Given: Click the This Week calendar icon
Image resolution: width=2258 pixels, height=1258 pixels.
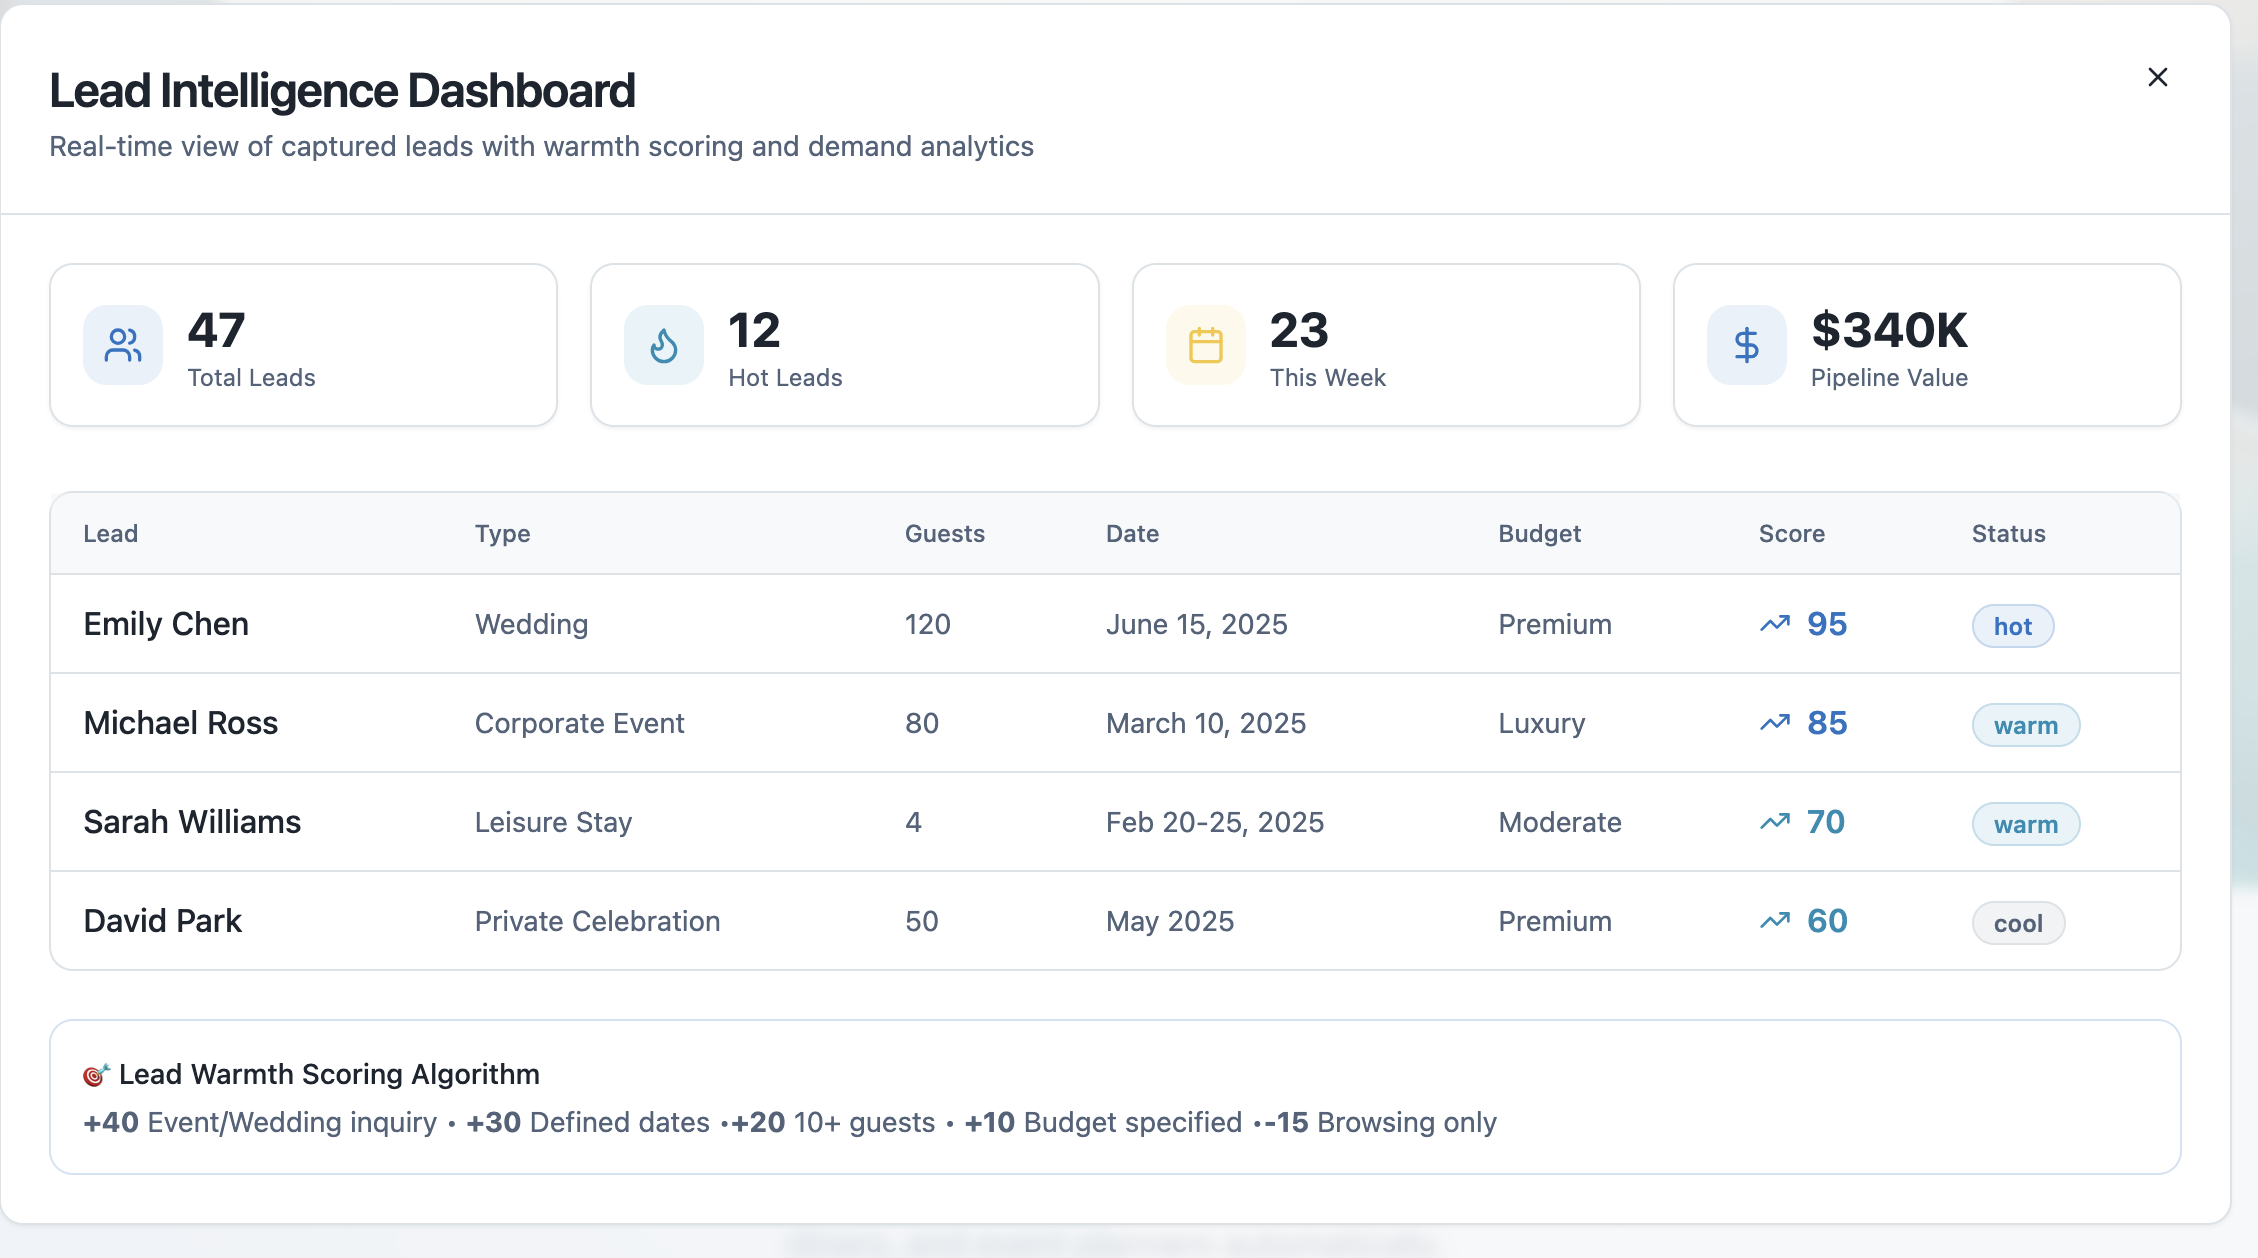Looking at the screenshot, I should pos(1204,344).
